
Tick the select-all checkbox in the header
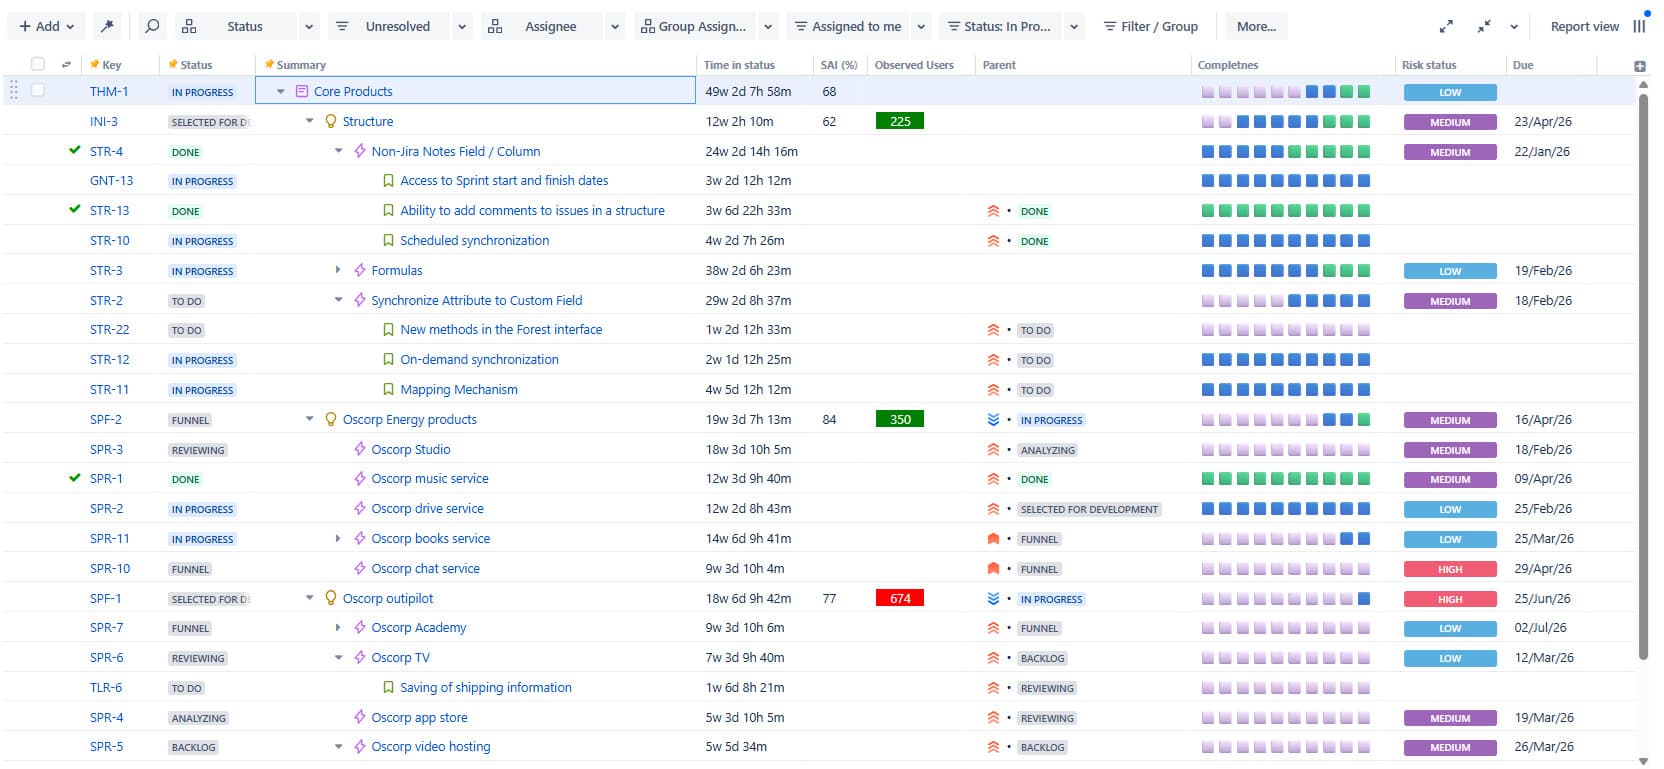coord(38,64)
